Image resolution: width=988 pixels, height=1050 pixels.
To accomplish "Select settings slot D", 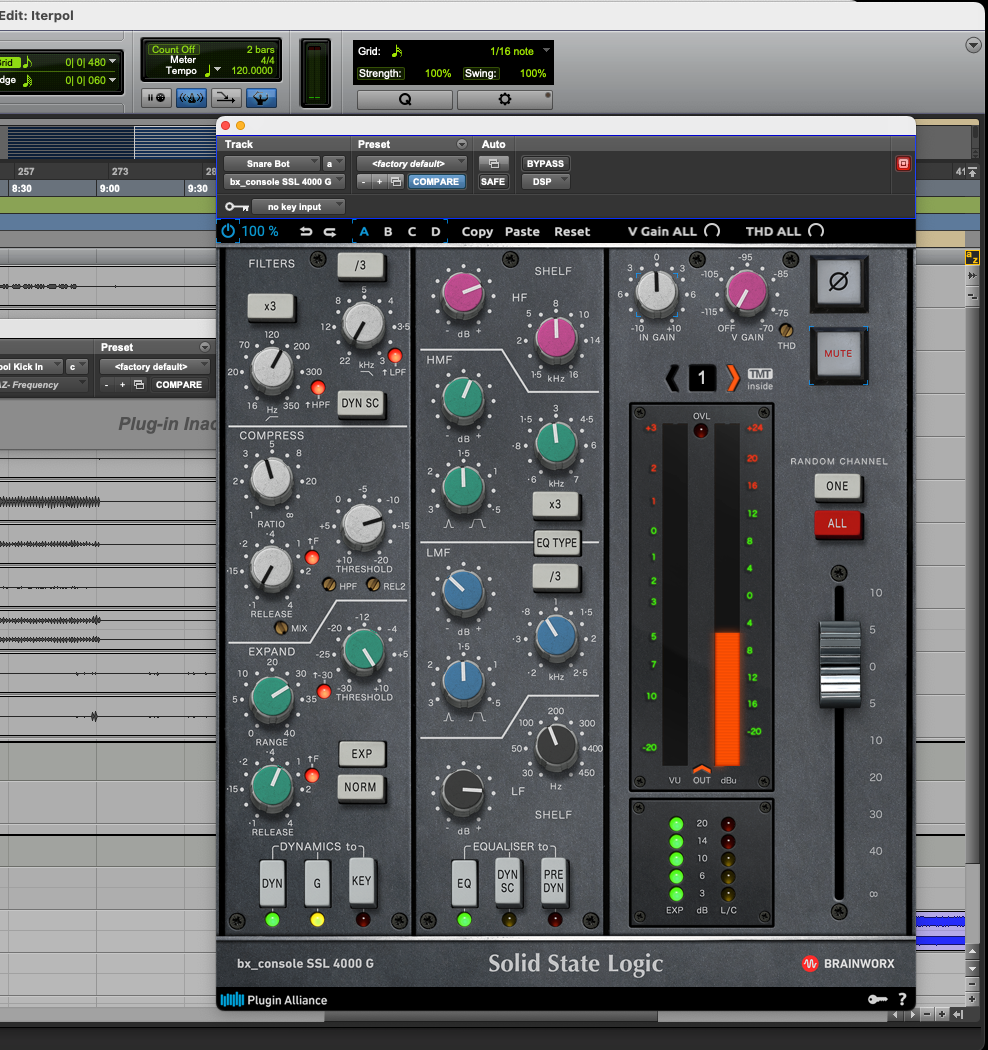I will pyautogui.click(x=435, y=232).
